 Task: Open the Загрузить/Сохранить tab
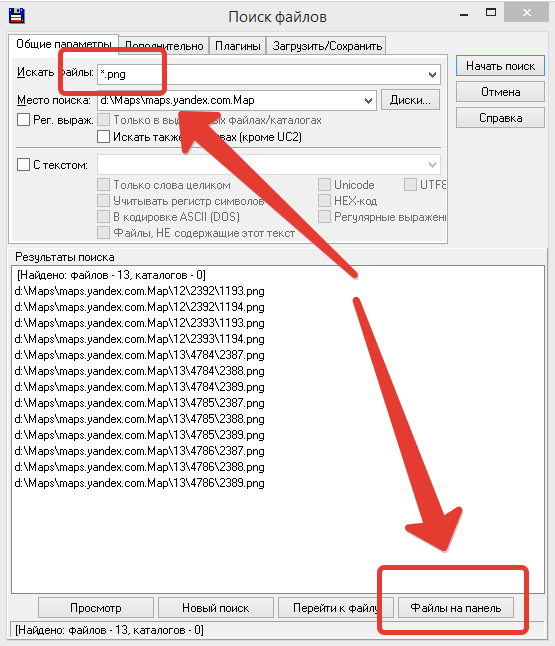coord(327,46)
